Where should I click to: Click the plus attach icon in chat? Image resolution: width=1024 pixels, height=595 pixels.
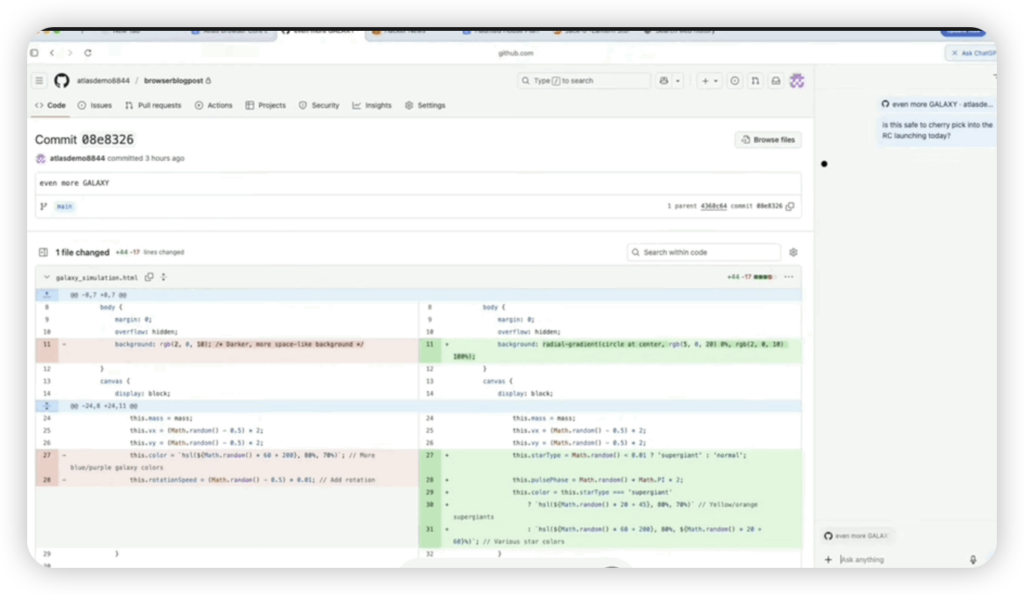[828, 560]
